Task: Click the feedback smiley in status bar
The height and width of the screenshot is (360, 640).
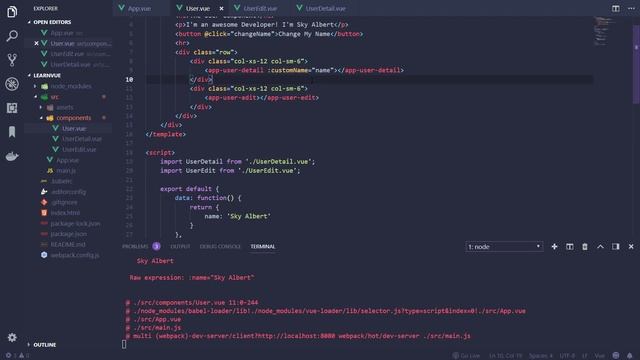Action: tap(616, 356)
